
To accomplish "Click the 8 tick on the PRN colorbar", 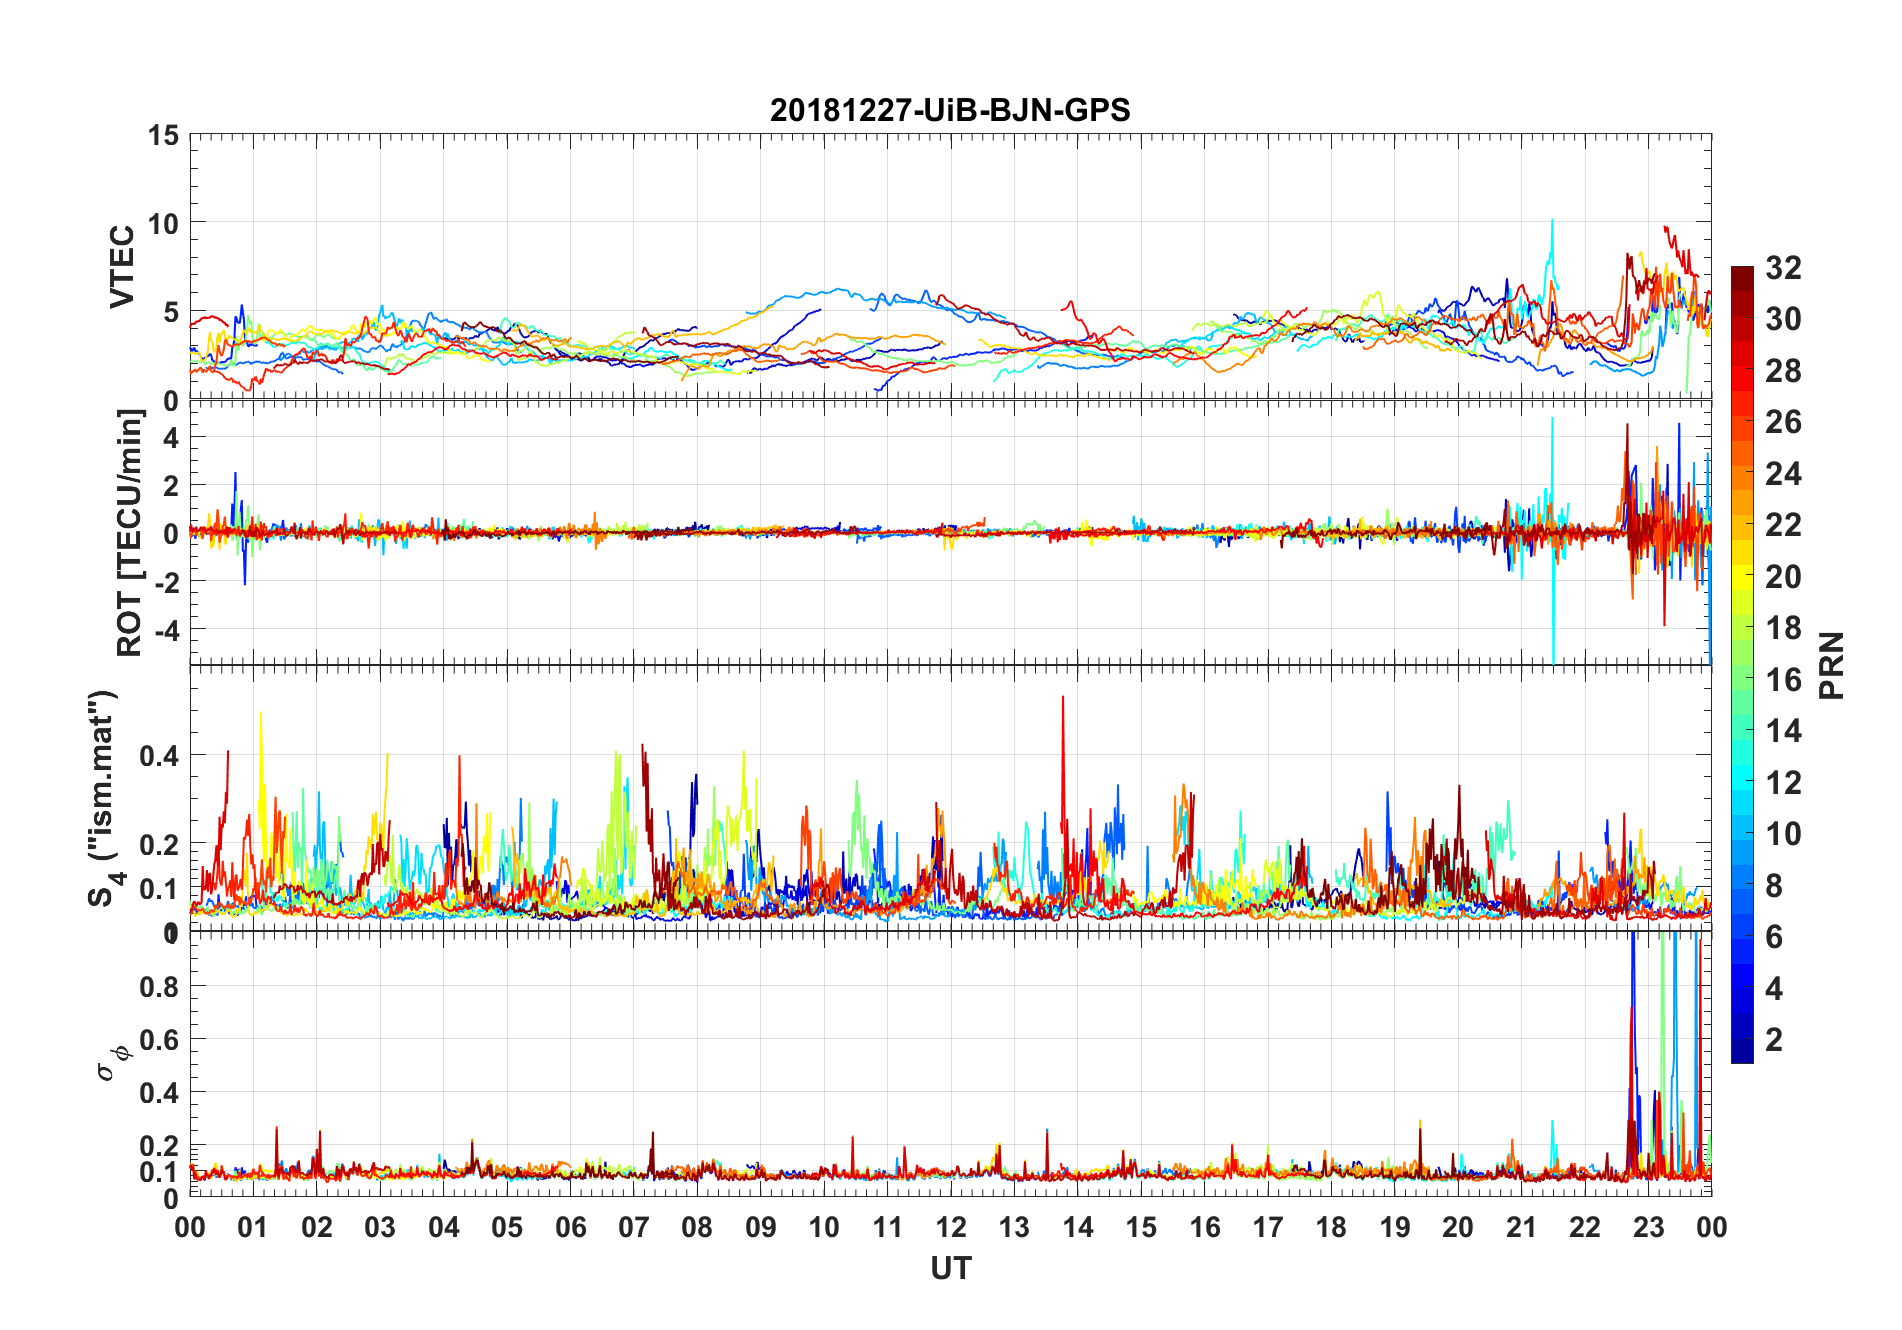I will click(1775, 885).
